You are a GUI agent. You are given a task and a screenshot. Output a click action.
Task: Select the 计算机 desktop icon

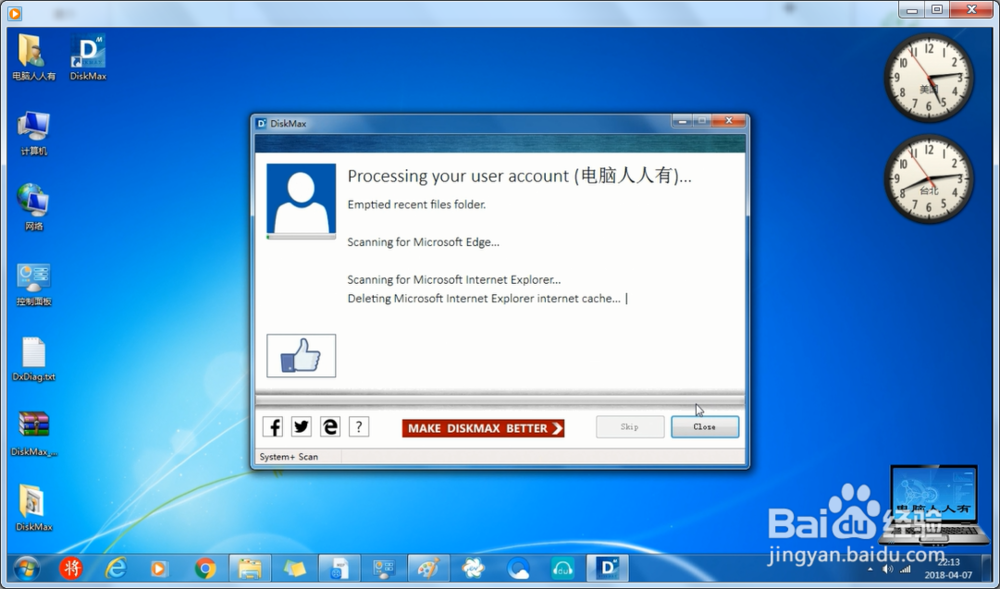tap(34, 133)
